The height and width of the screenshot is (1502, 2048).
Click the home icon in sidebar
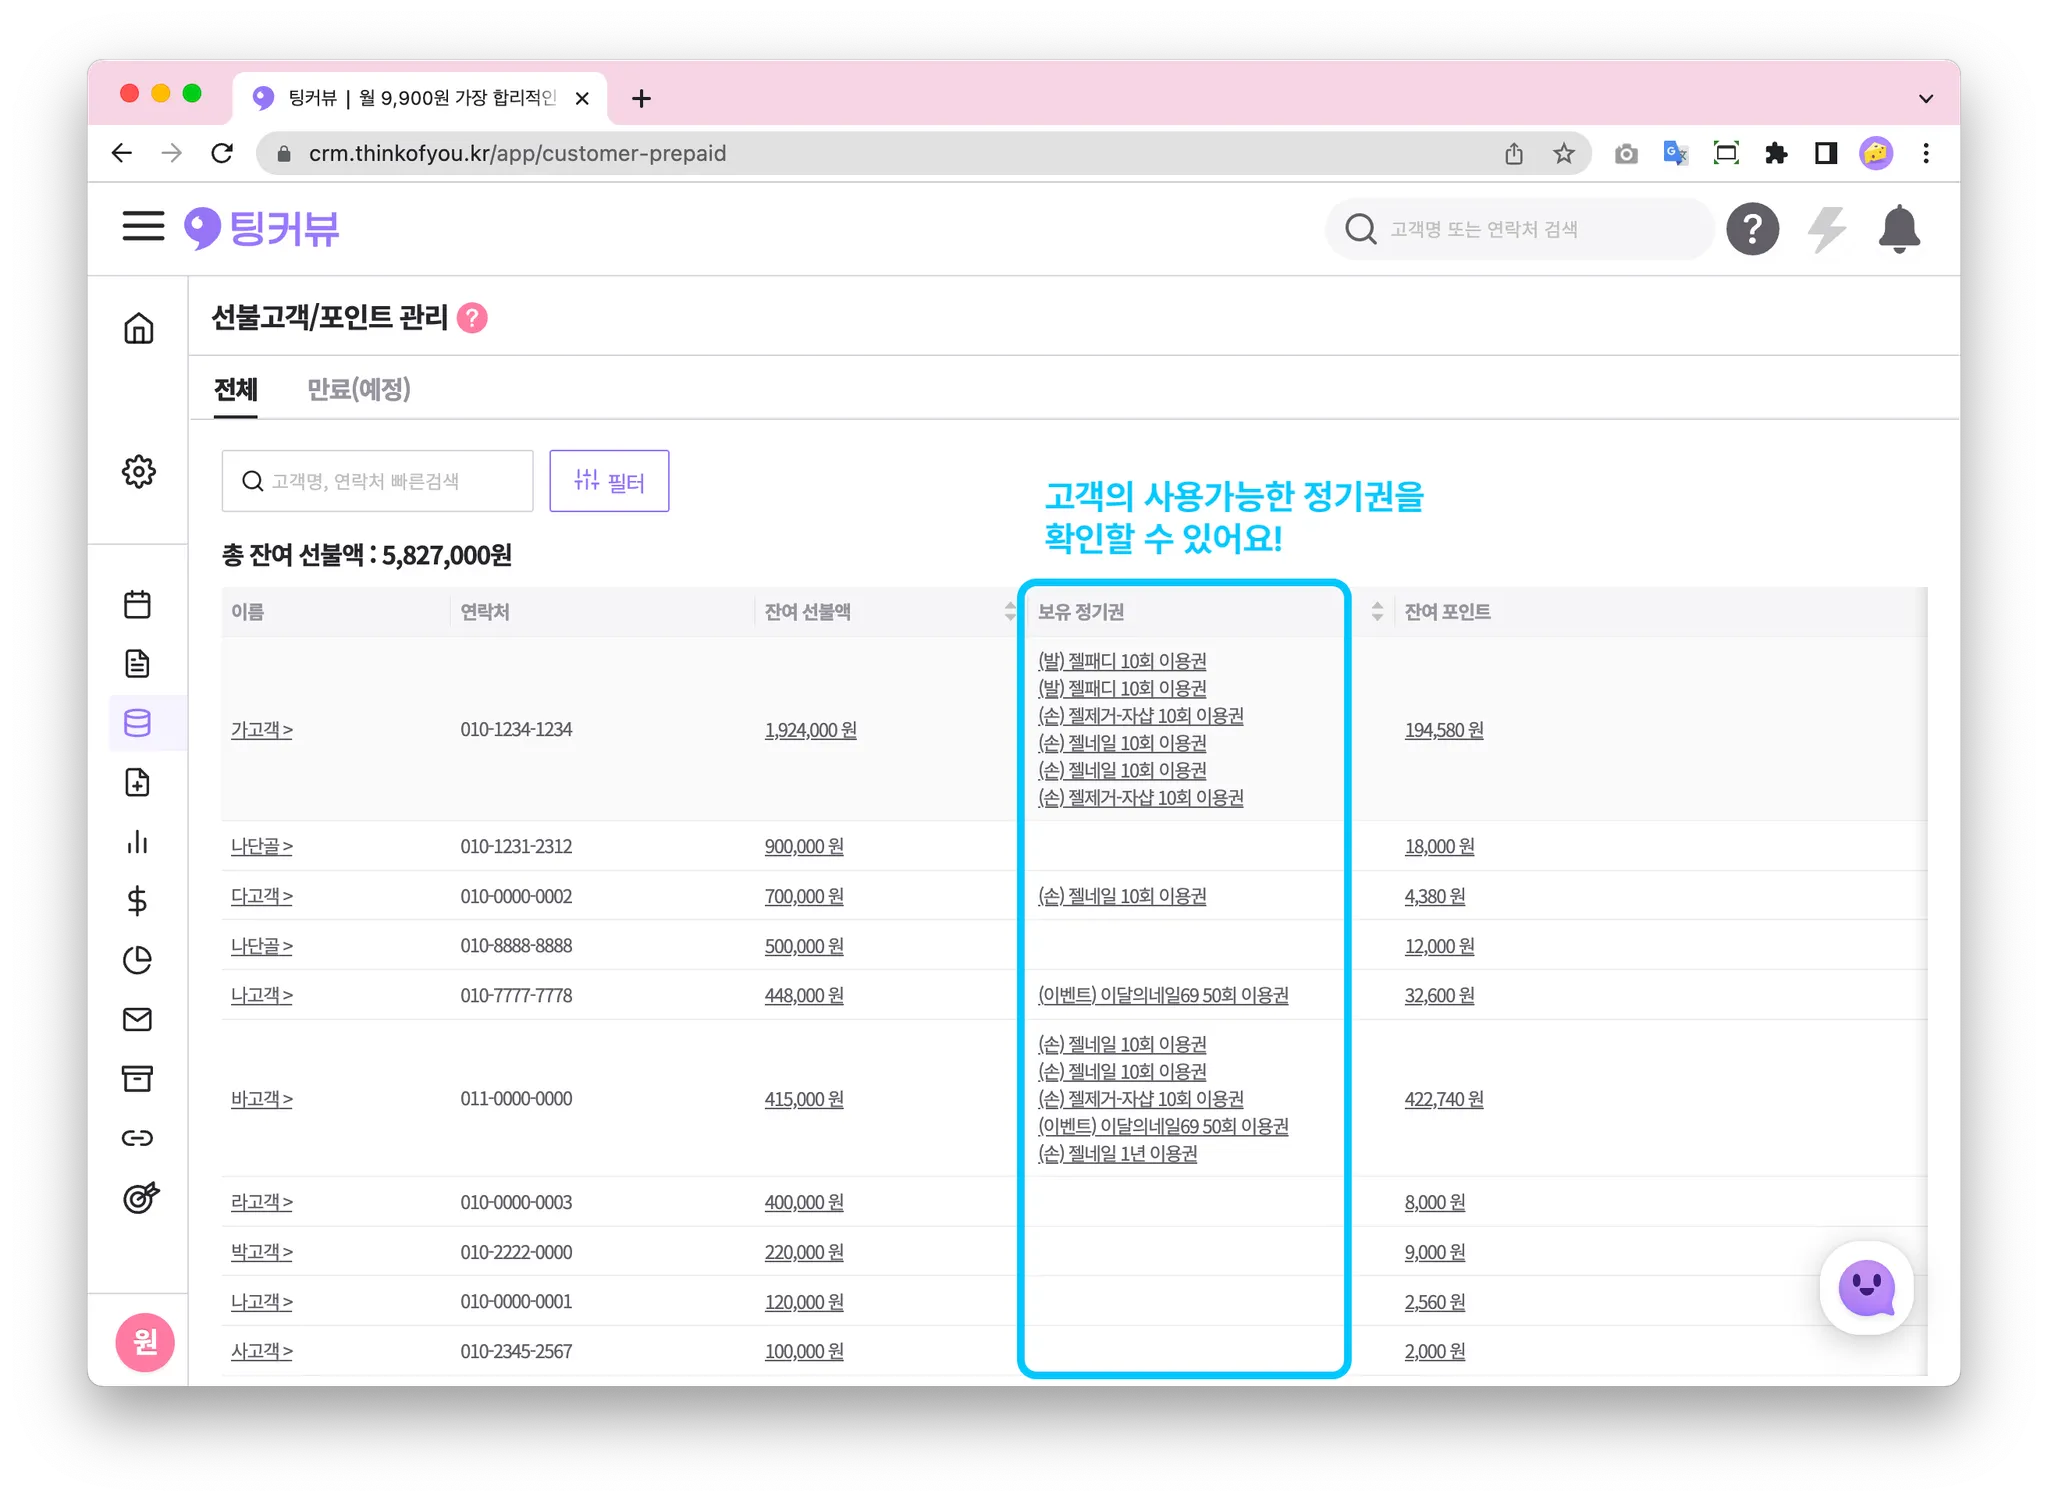(138, 328)
